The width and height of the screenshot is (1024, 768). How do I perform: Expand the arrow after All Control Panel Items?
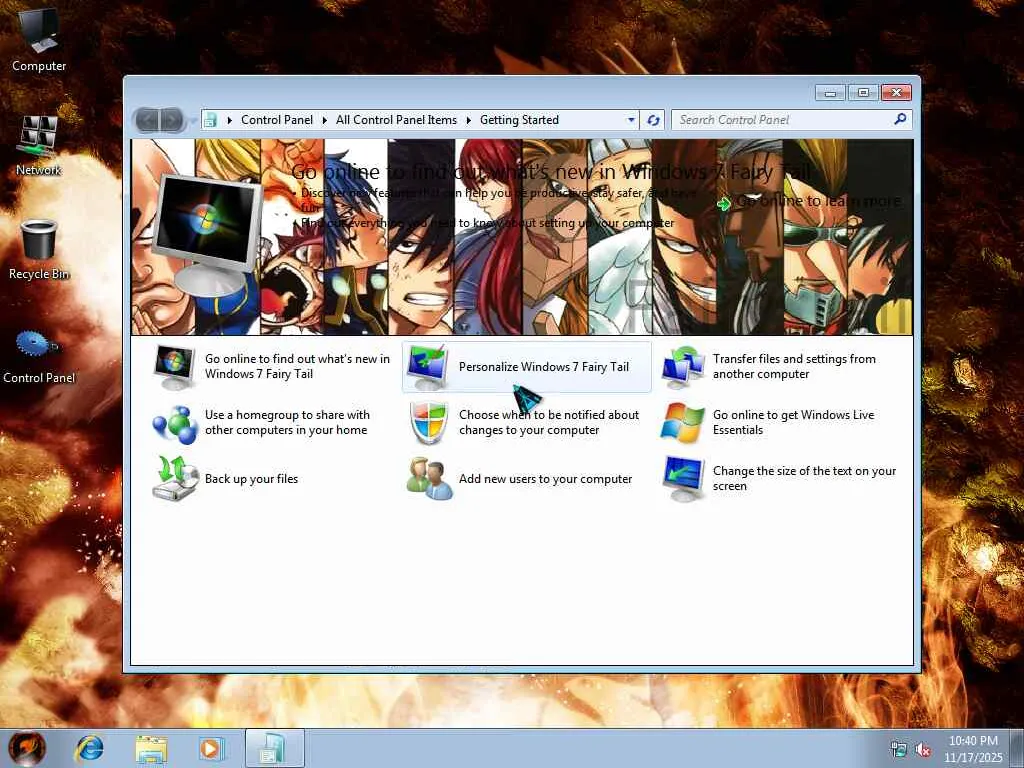point(468,120)
